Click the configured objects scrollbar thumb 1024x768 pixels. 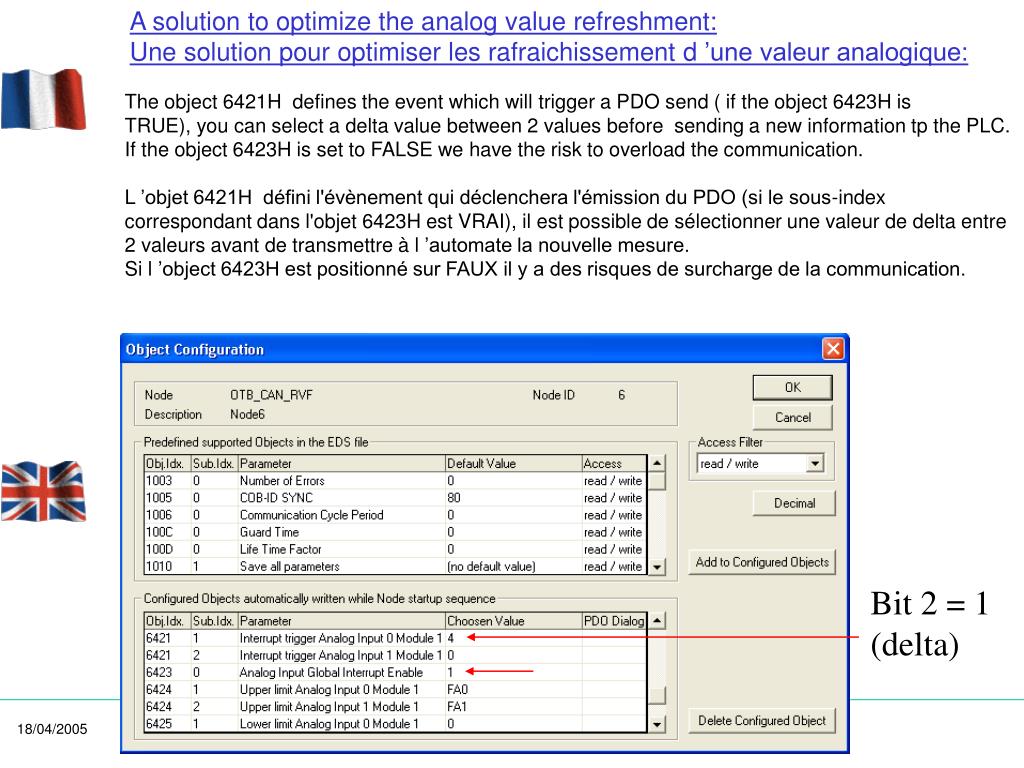click(x=657, y=695)
